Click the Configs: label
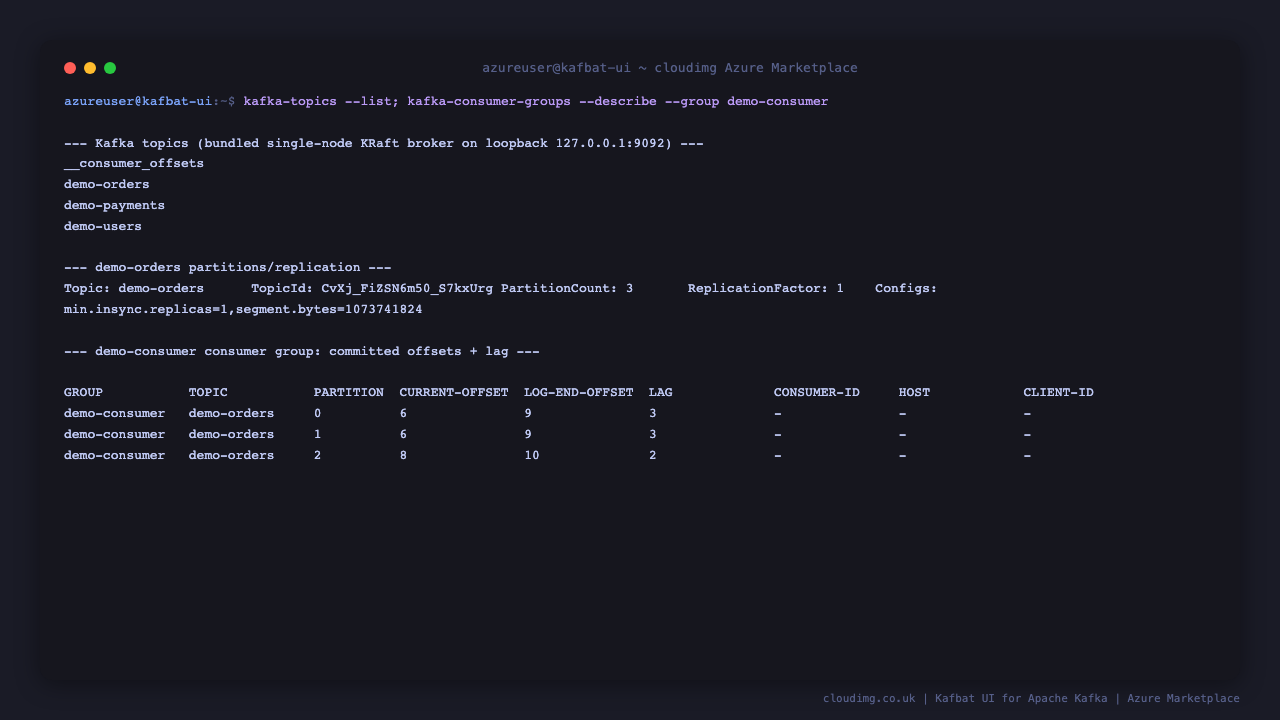The height and width of the screenshot is (720, 1280). pos(906,289)
